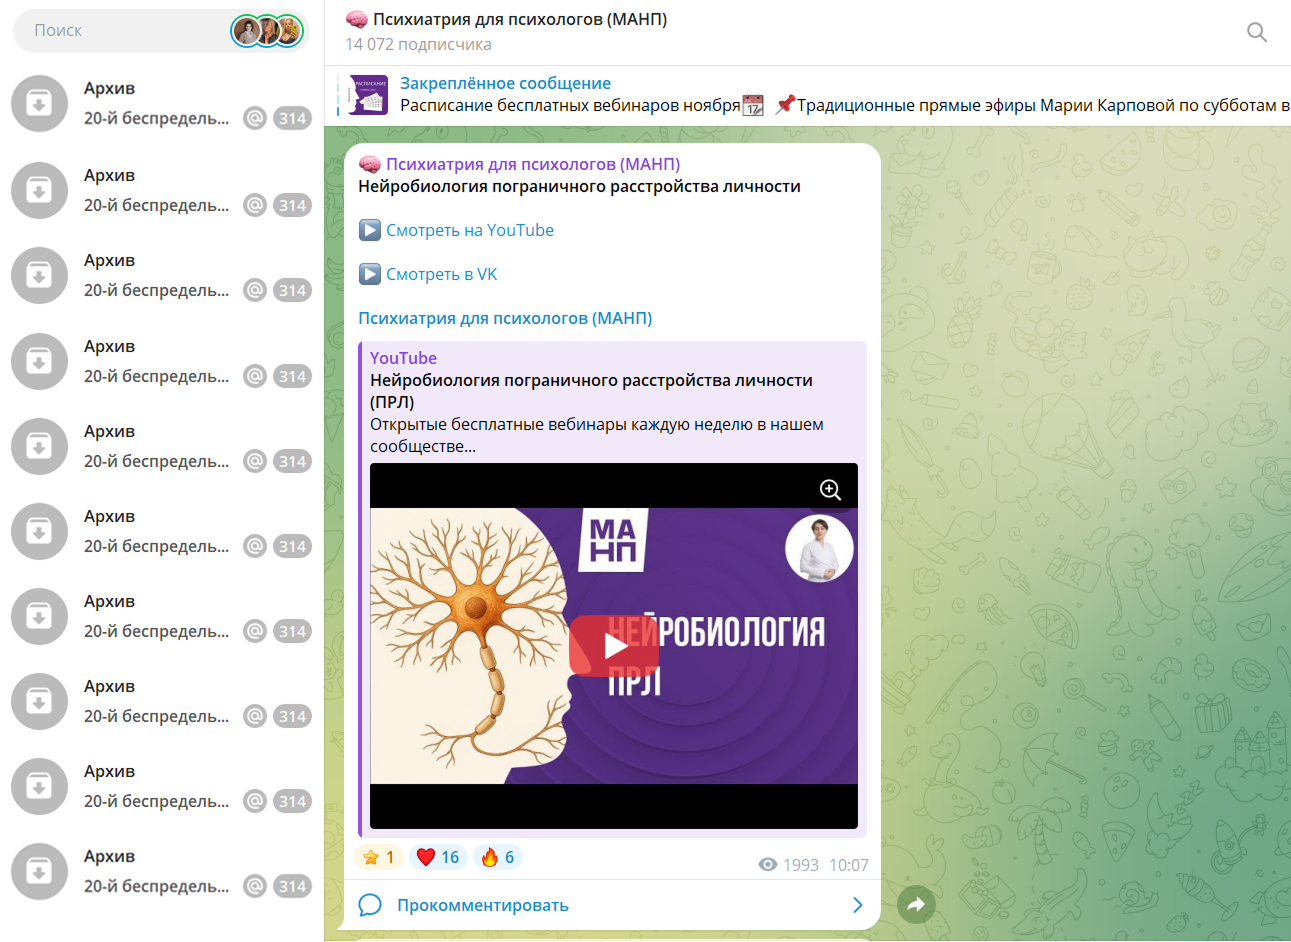Screen dimensions: 1291x942
Task: Click the '@' mention badge in first Archive row
Action: click(x=255, y=118)
